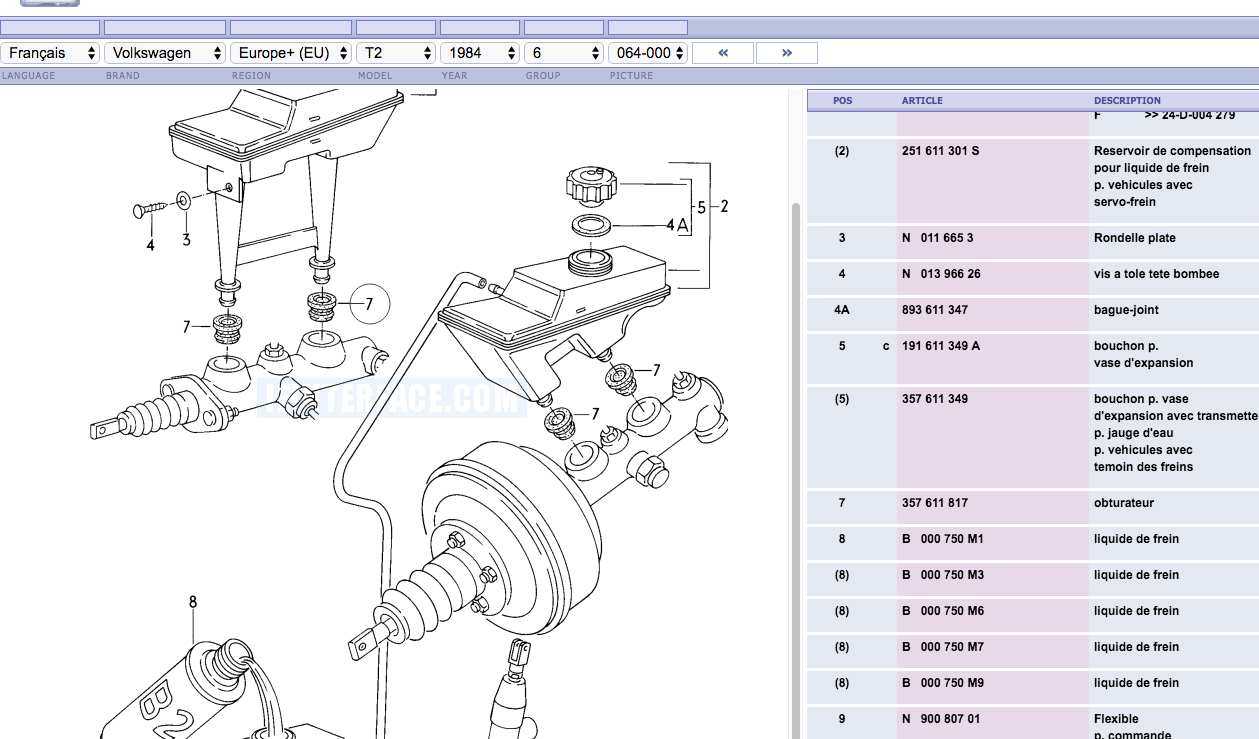1259x739 pixels.
Task: Select the obturateur row 357 611 817
Action: (934, 503)
